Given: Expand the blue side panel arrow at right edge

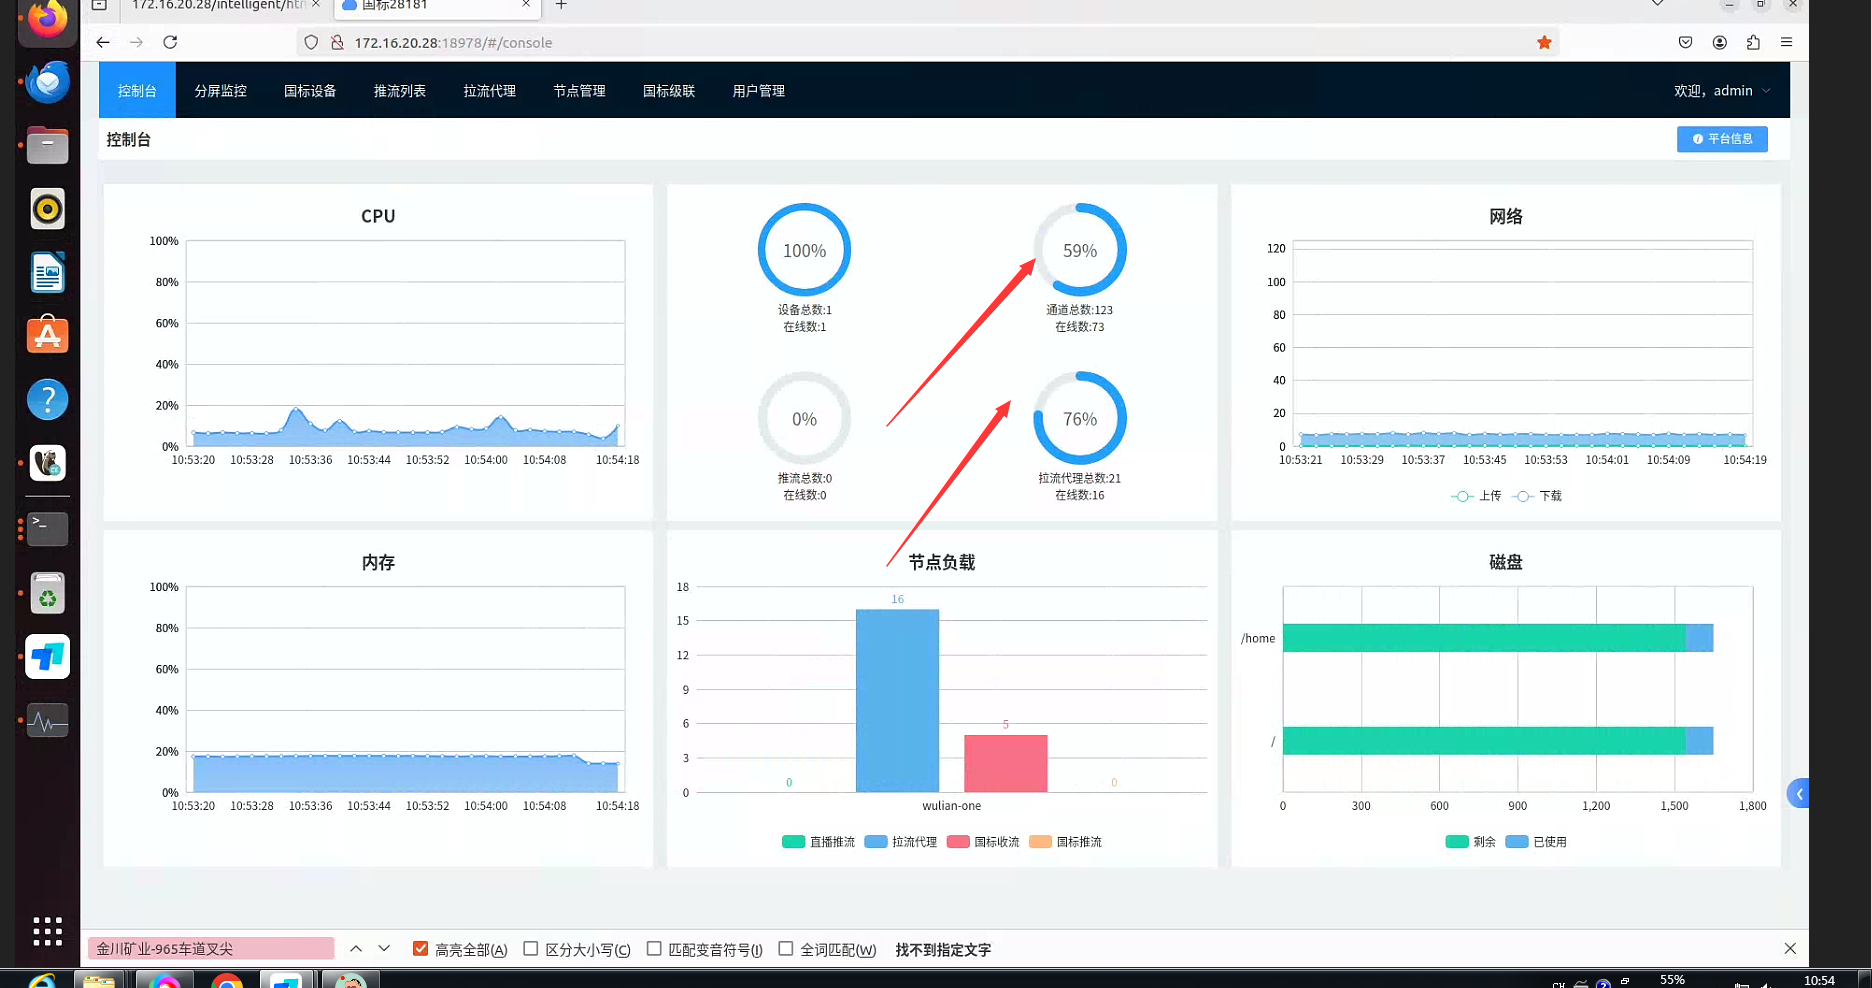Looking at the screenshot, I should [x=1799, y=794].
